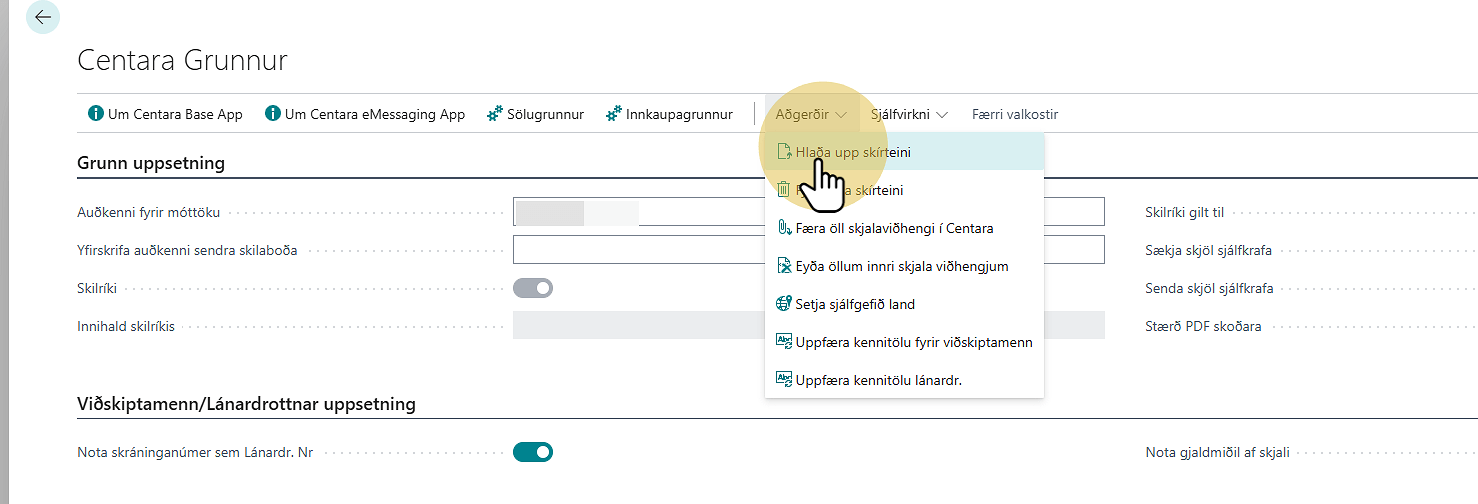The width and height of the screenshot is (1478, 504).
Task: Click the Sækja skjöl sjálfkrafa label
Action: [x=1208, y=250]
